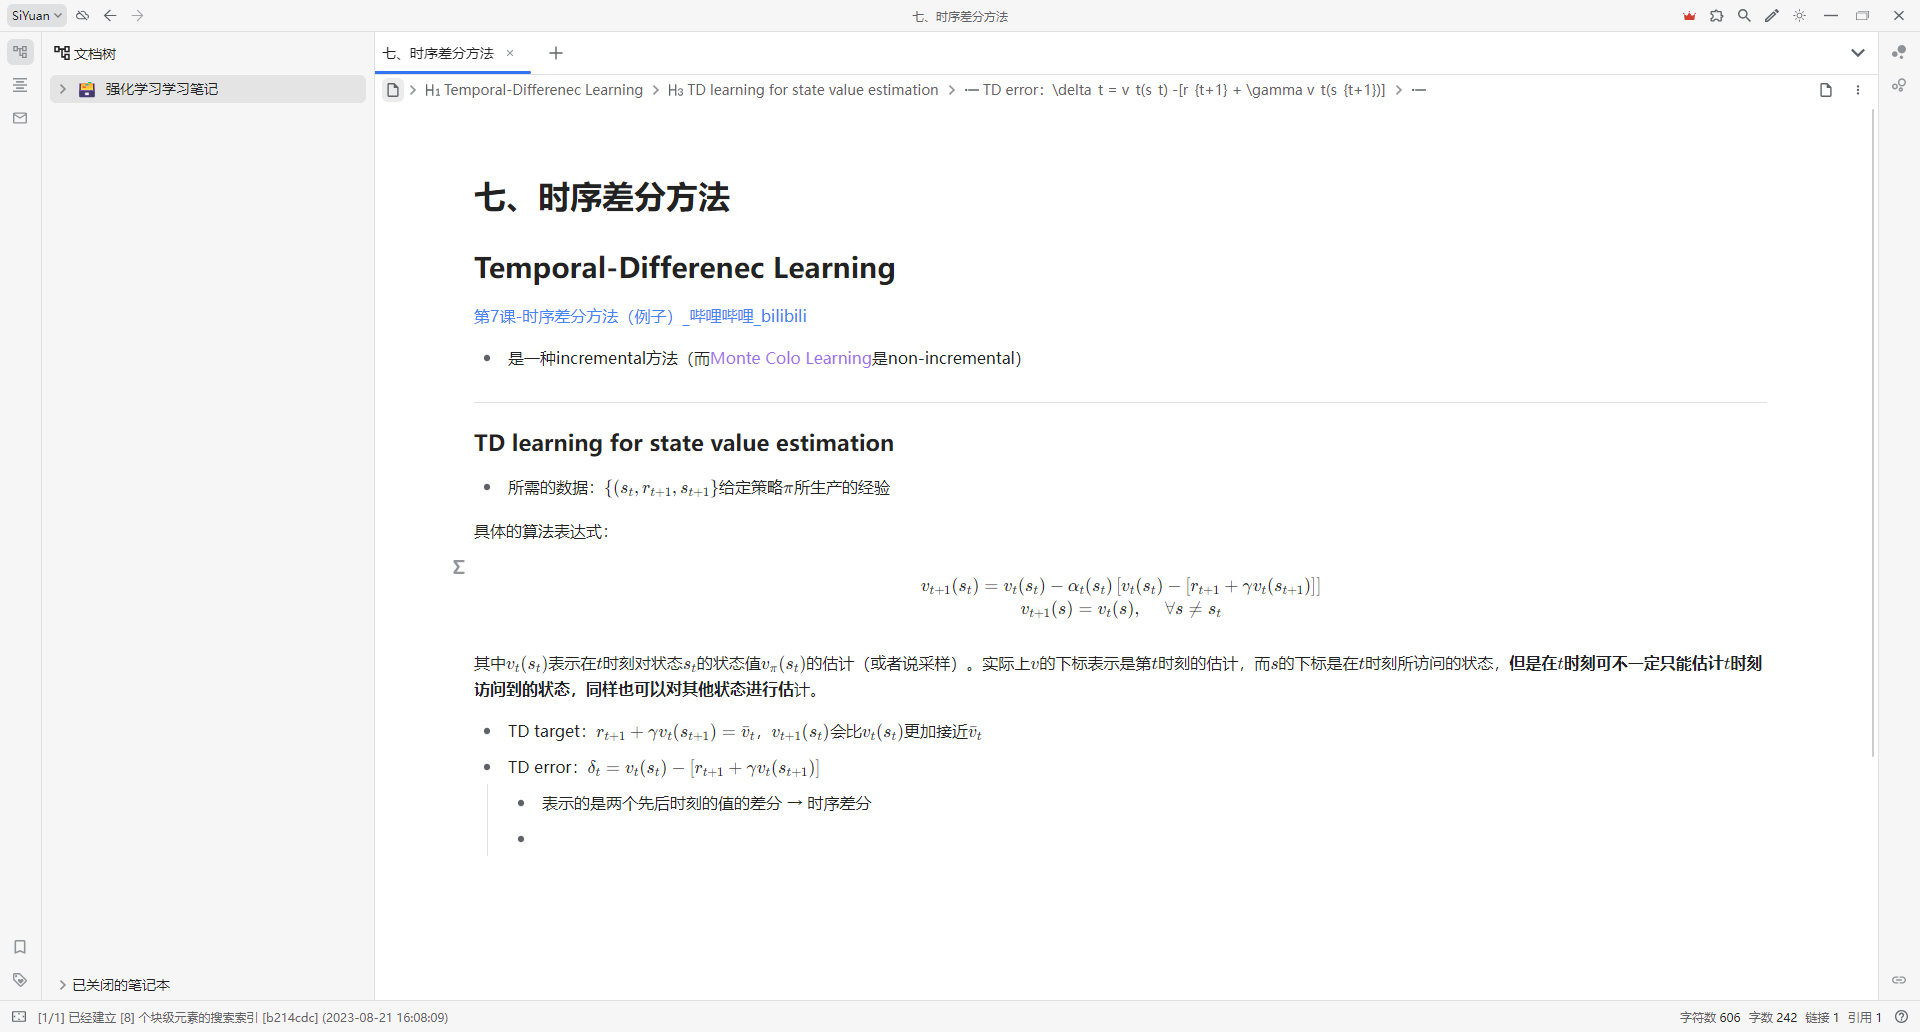Open the SiYuan main menu dropdown

coord(37,16)
